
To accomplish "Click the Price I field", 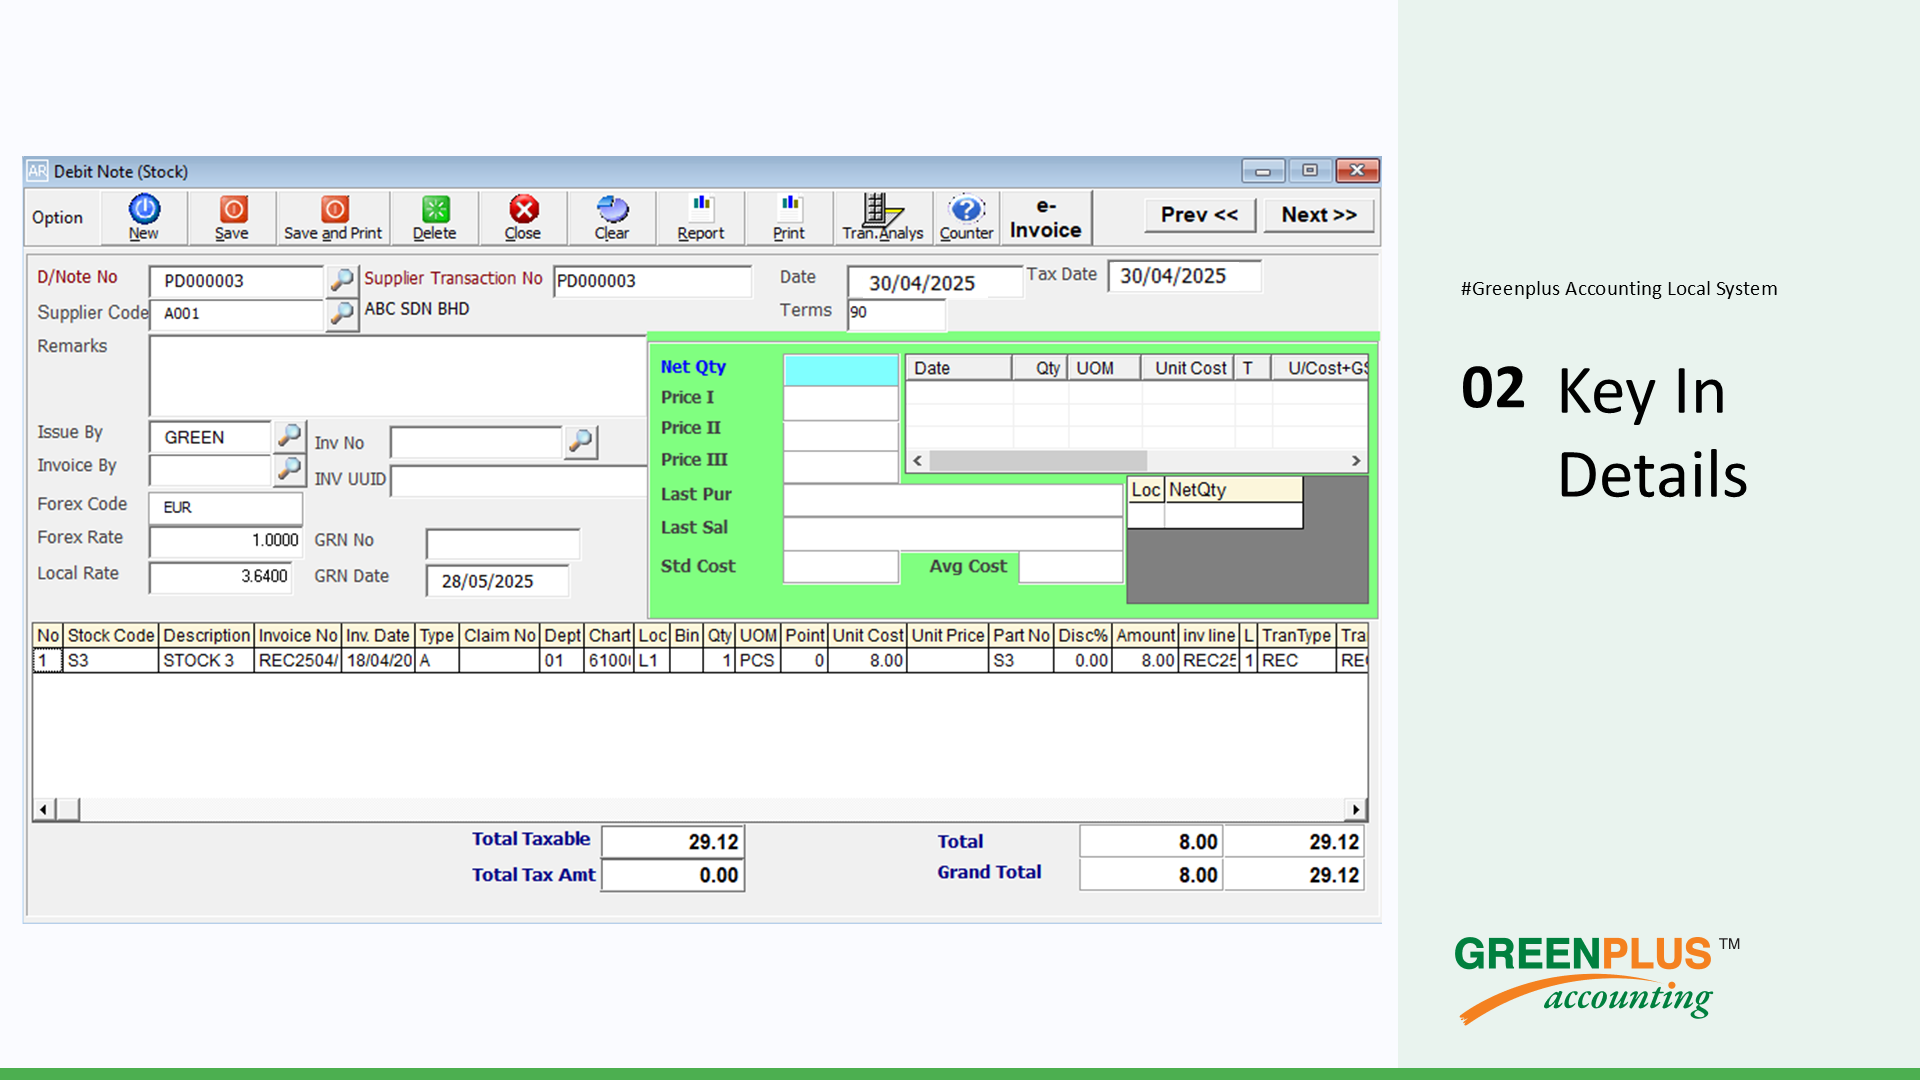I will [x=841, y=402].
